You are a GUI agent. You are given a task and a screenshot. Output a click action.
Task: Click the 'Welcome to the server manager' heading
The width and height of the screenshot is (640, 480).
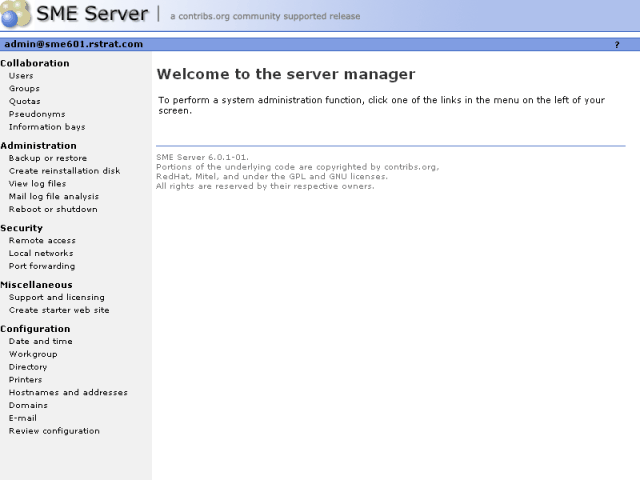pyautogui.click(x=286, y=74)
